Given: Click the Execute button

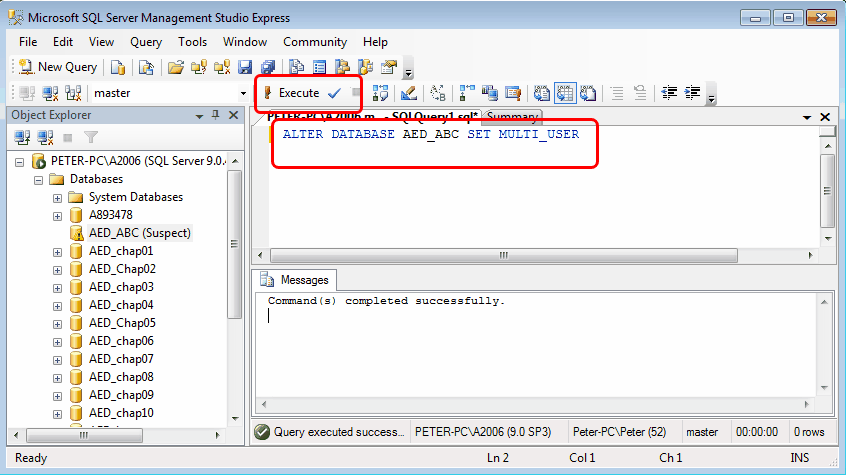Looking at the screenshot, I should click(293, 93).
